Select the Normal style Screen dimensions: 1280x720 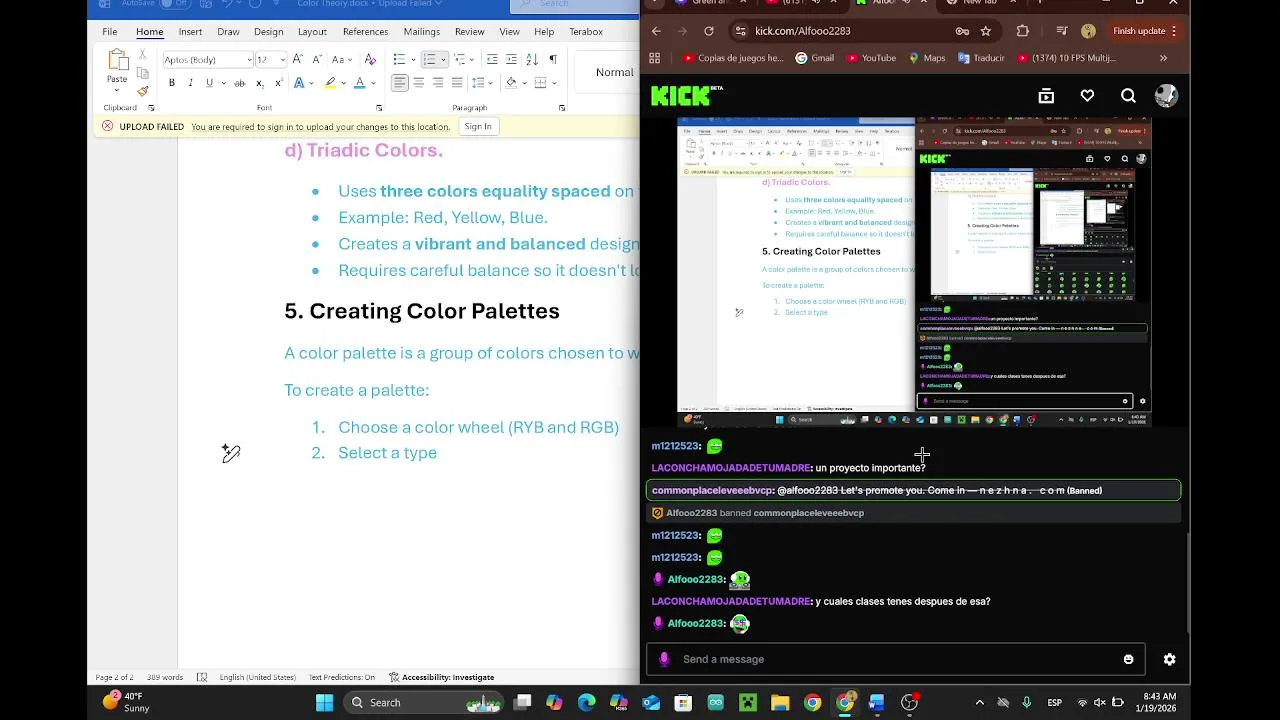(614, 72)
